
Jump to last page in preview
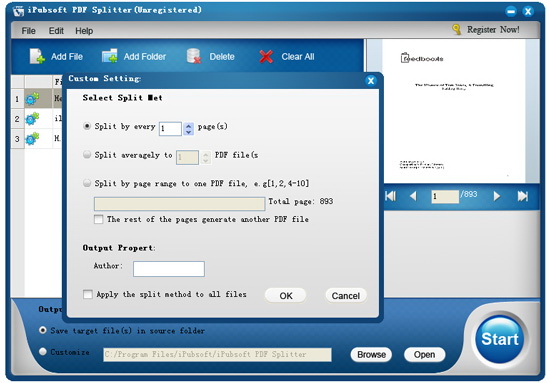pyautogui.click(x=523, y=196)
